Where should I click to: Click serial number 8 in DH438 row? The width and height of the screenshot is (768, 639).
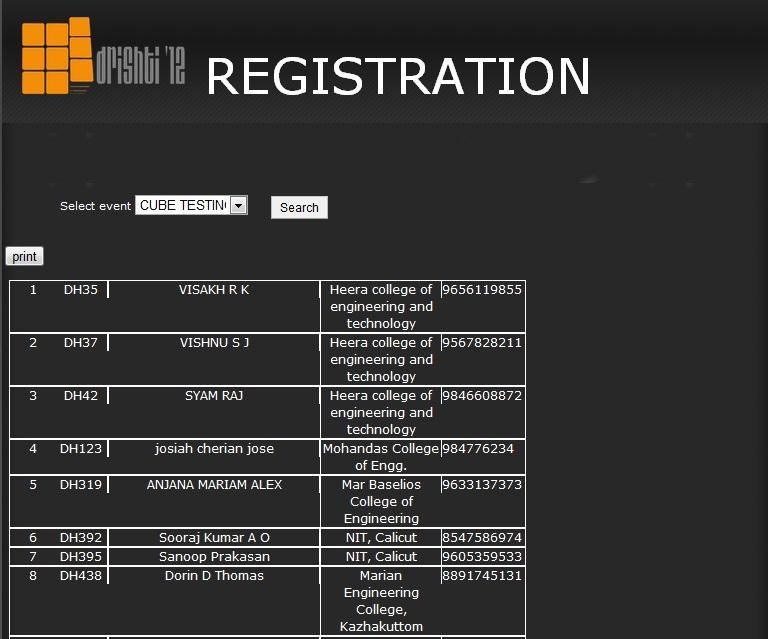(x=33, y=575)
